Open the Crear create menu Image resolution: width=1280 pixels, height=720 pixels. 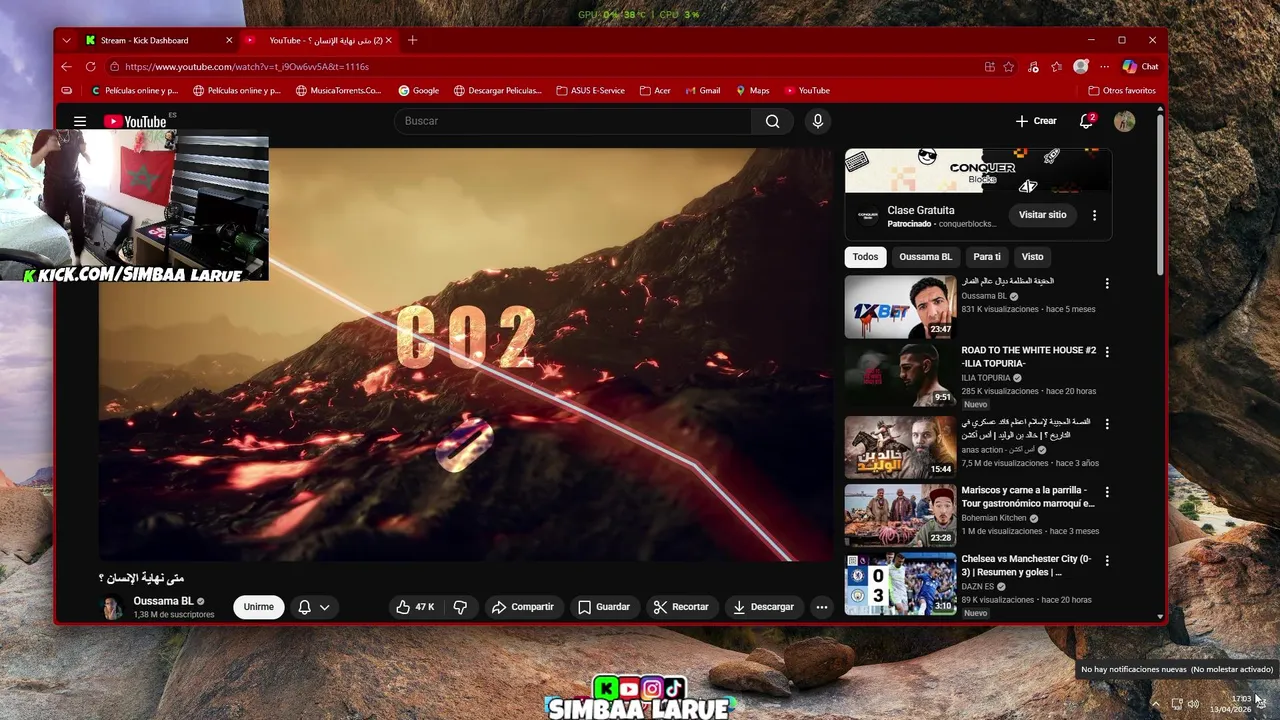1036,121
